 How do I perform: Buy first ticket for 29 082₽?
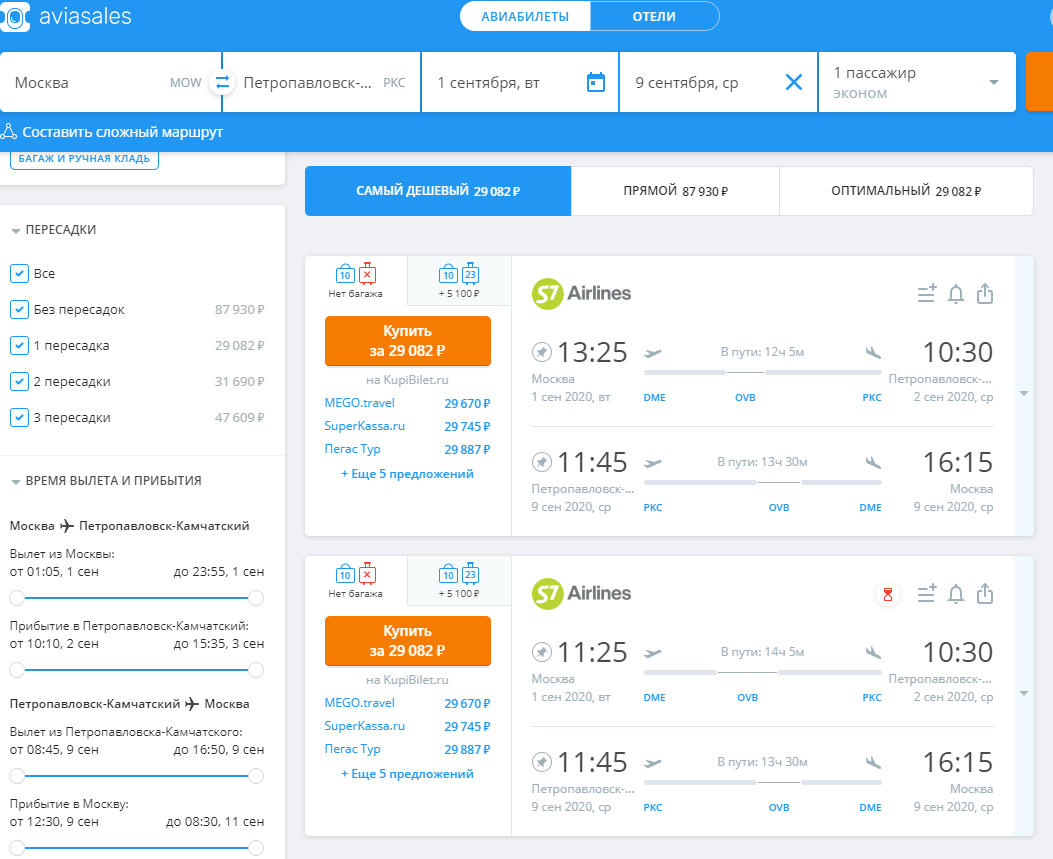408,341
